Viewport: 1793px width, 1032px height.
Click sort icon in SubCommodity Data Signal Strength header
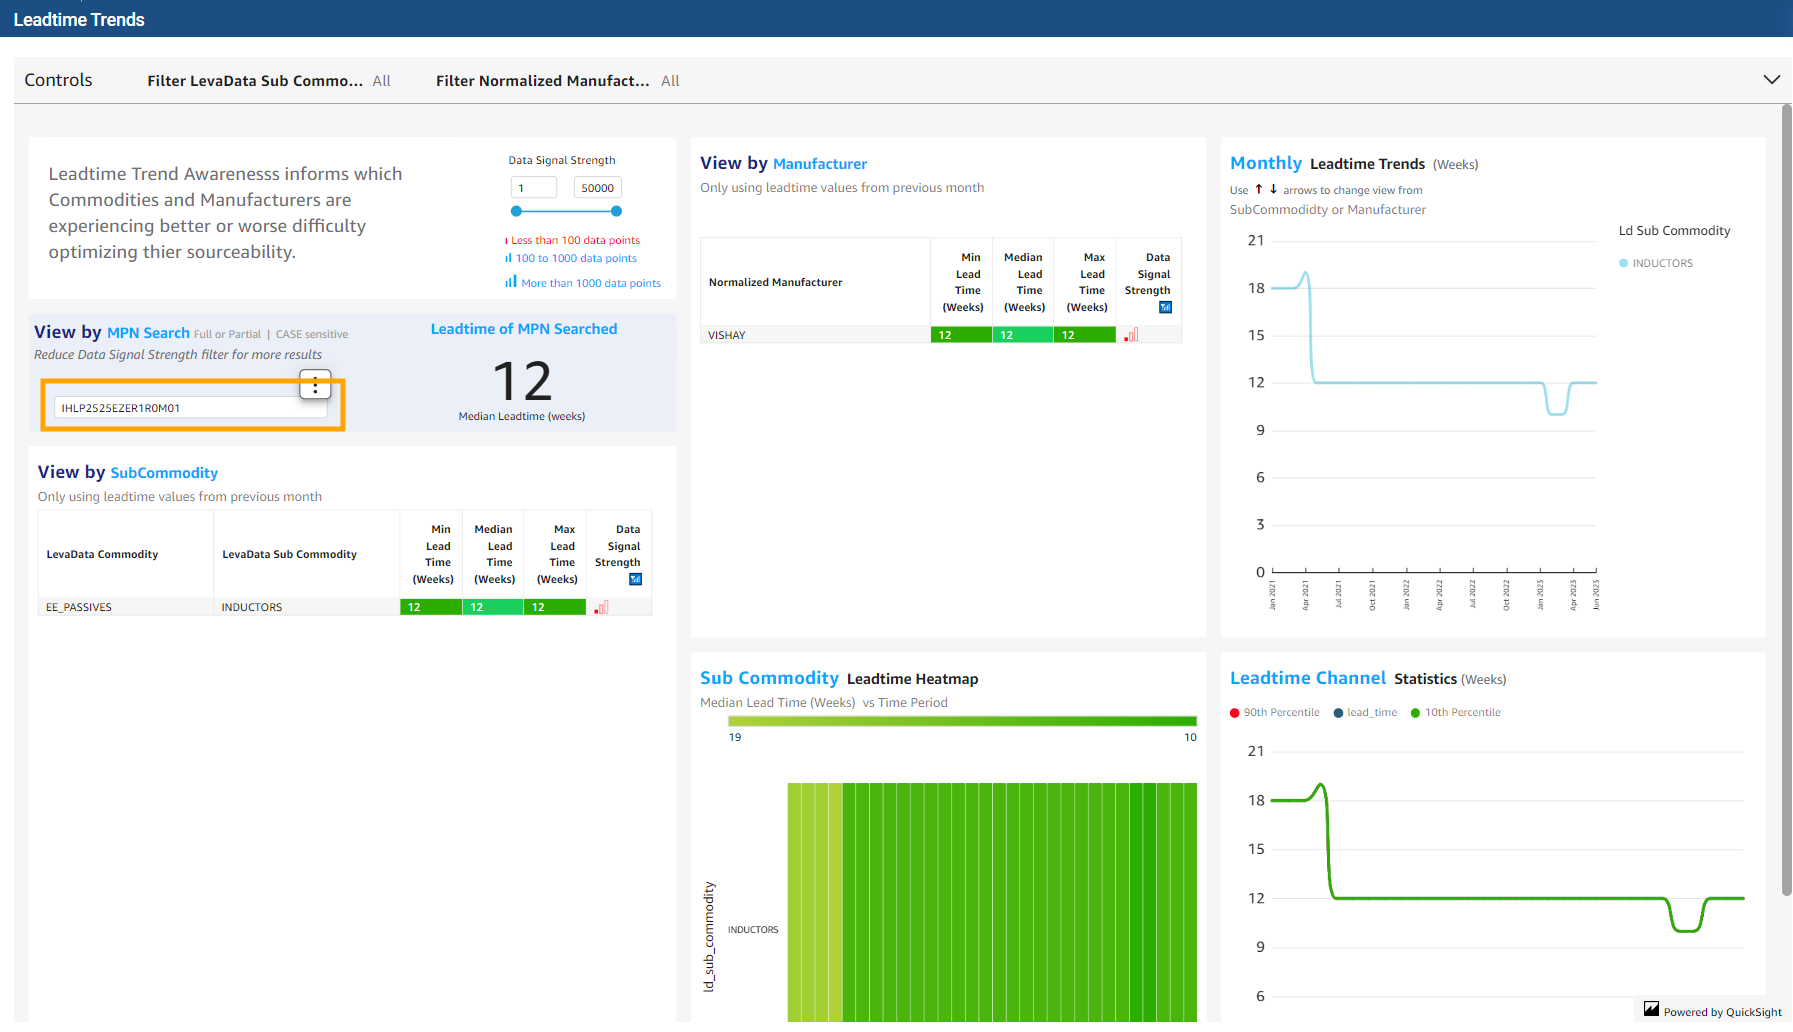click(635, 579)
